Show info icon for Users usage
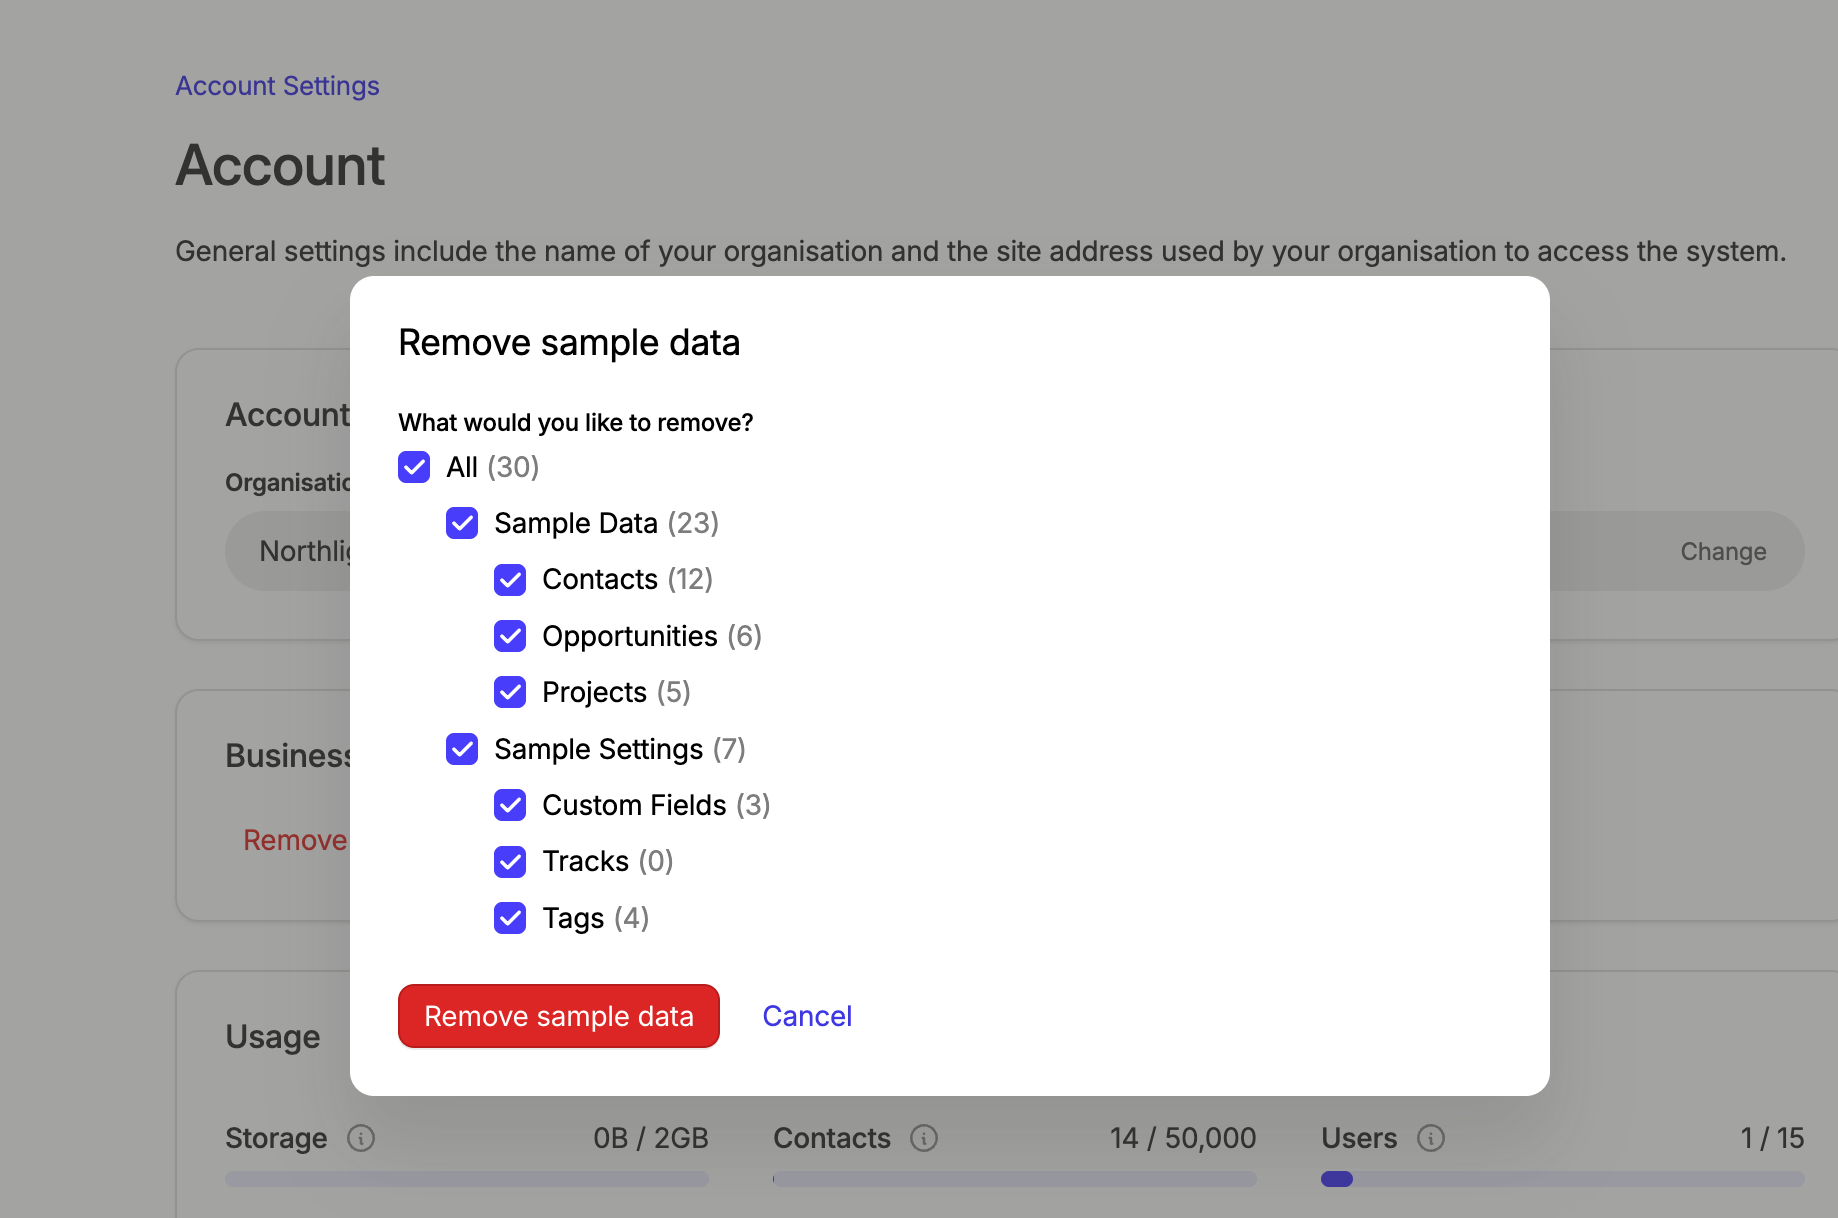The height and width of the screenshot is (1218, 1838). click(1431, 1138)
